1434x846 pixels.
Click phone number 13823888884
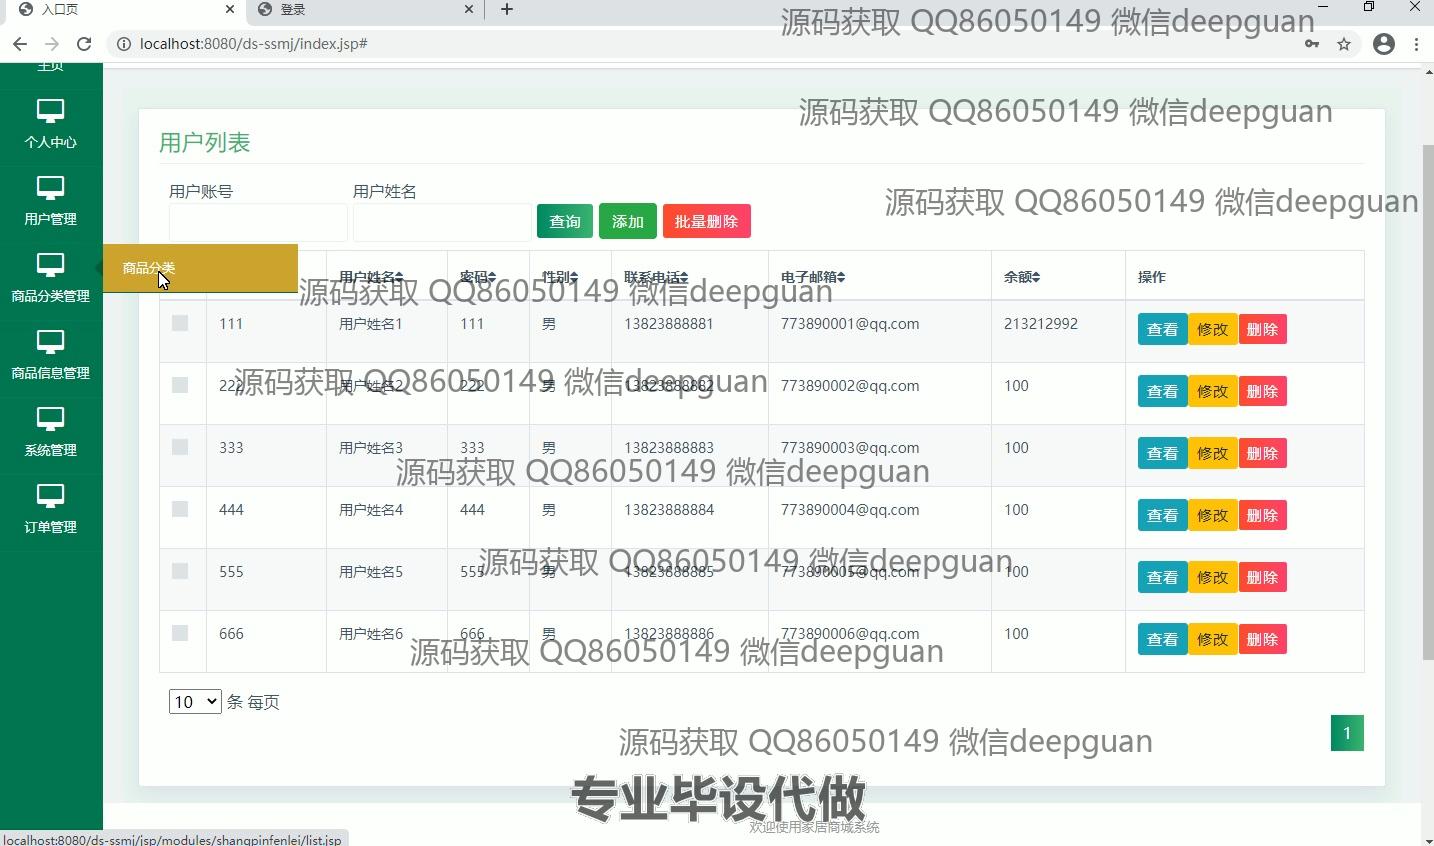(669, 510)
